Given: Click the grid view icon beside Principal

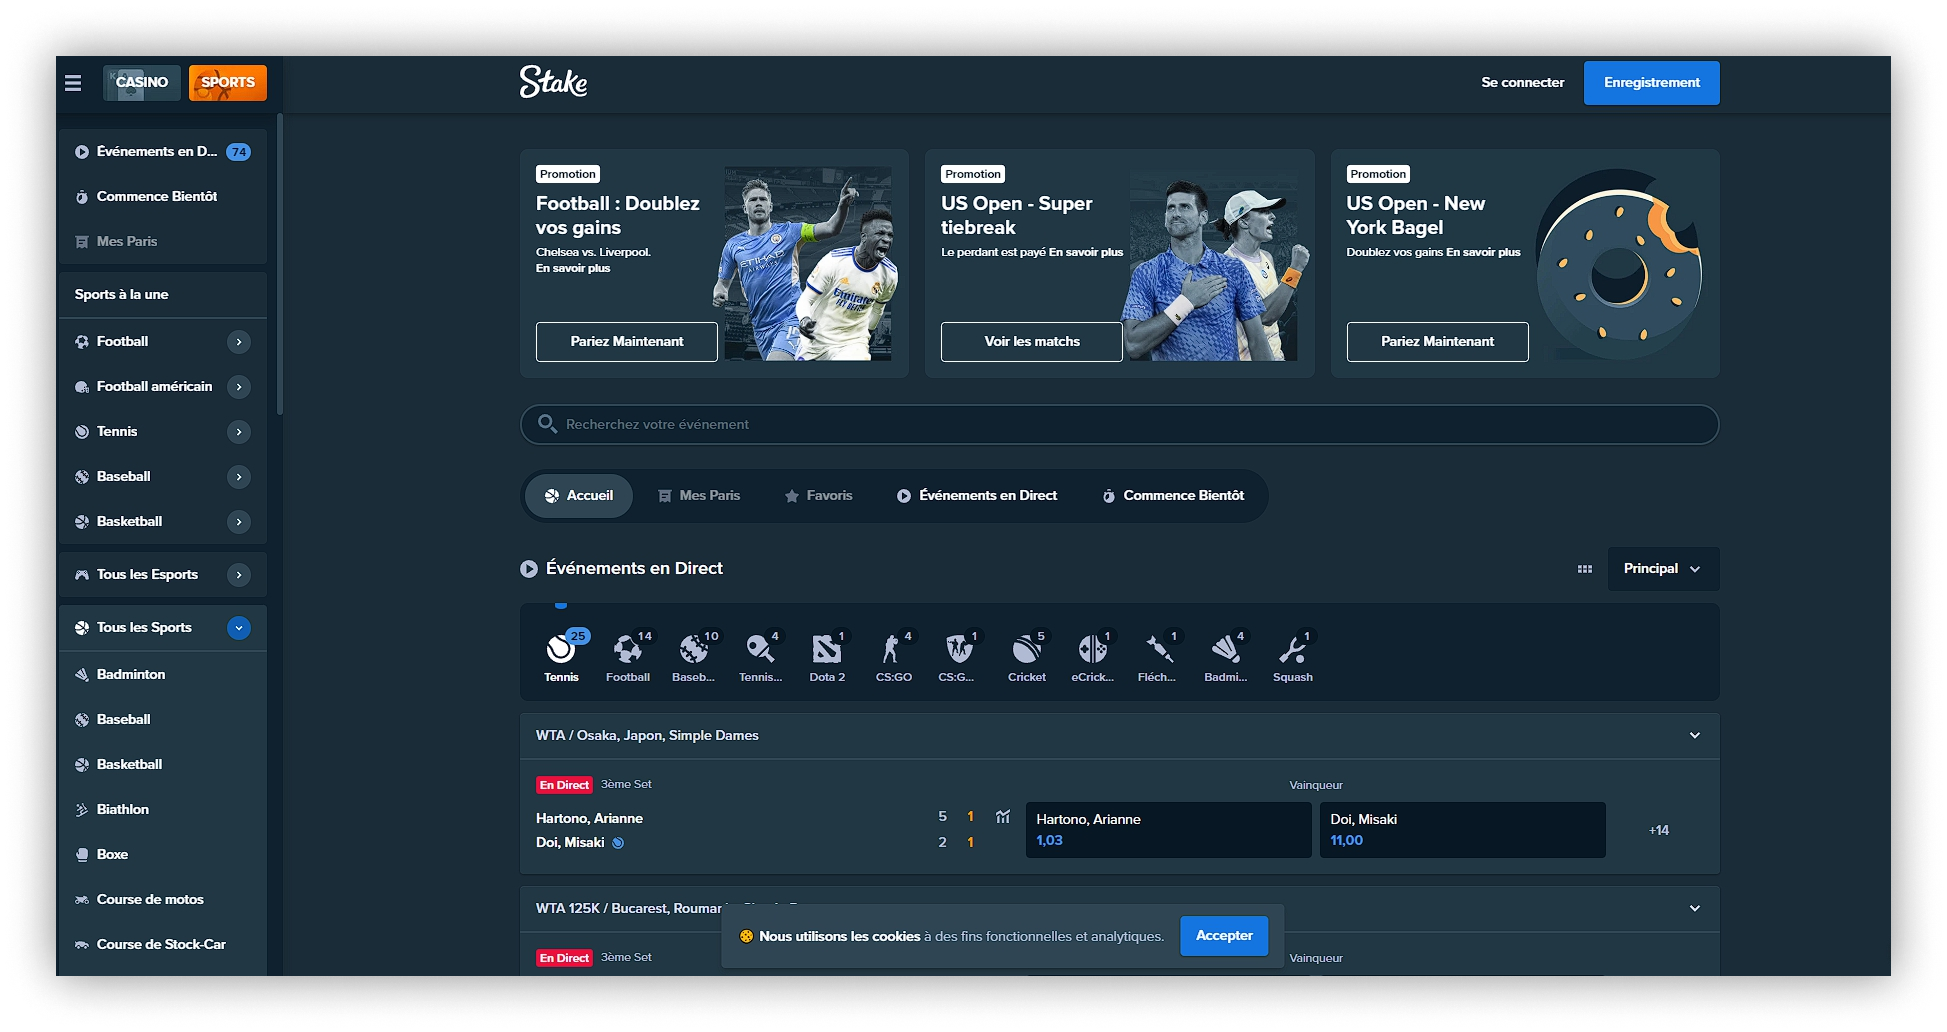Looking at the screenshot, I should (x=1585, y=568).
